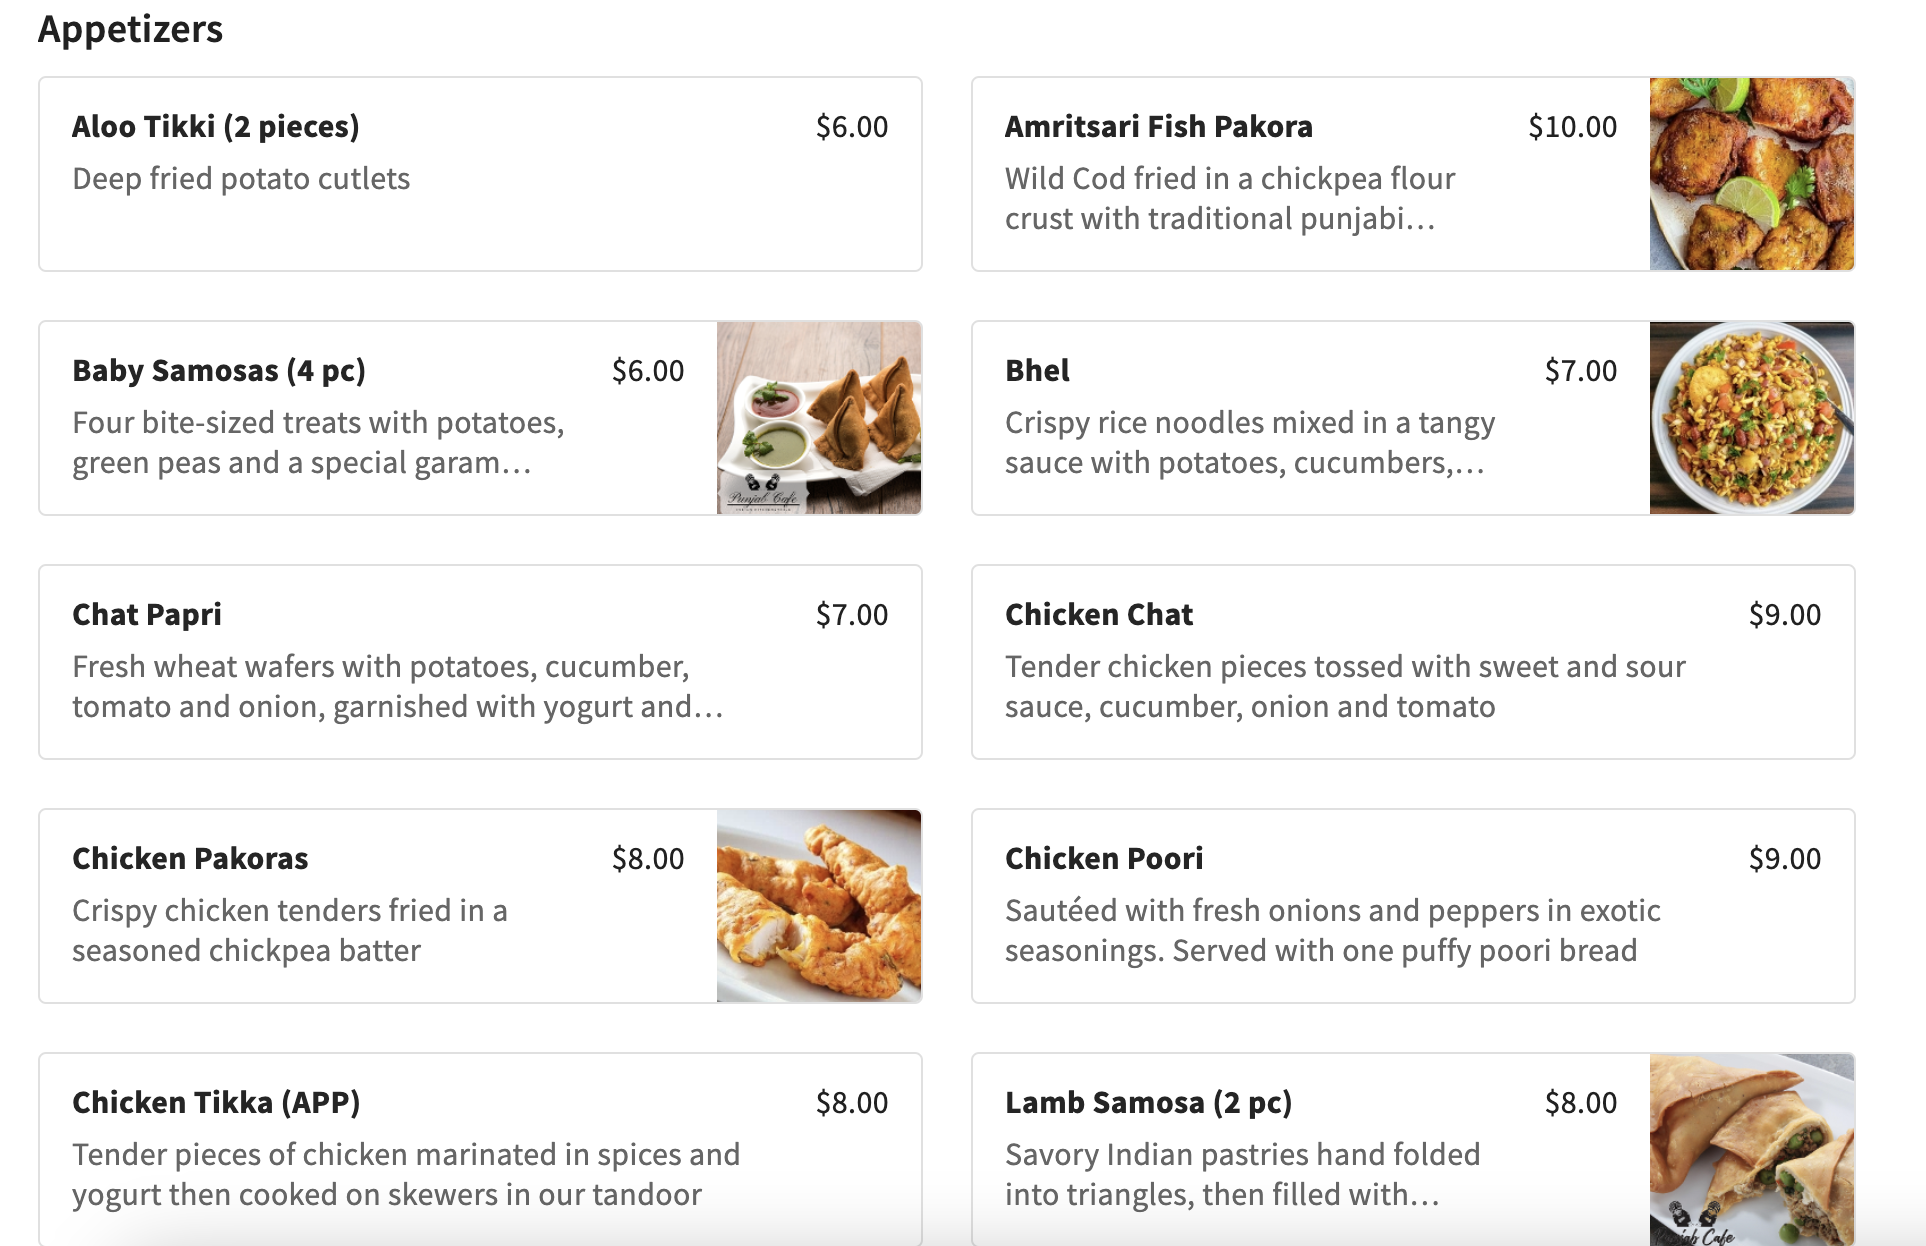The width and height of the screenshot is (1926, 1246).
Task: Click the Chicken Chat description text
Action: pyautogui.click(x=1344, y=686)
